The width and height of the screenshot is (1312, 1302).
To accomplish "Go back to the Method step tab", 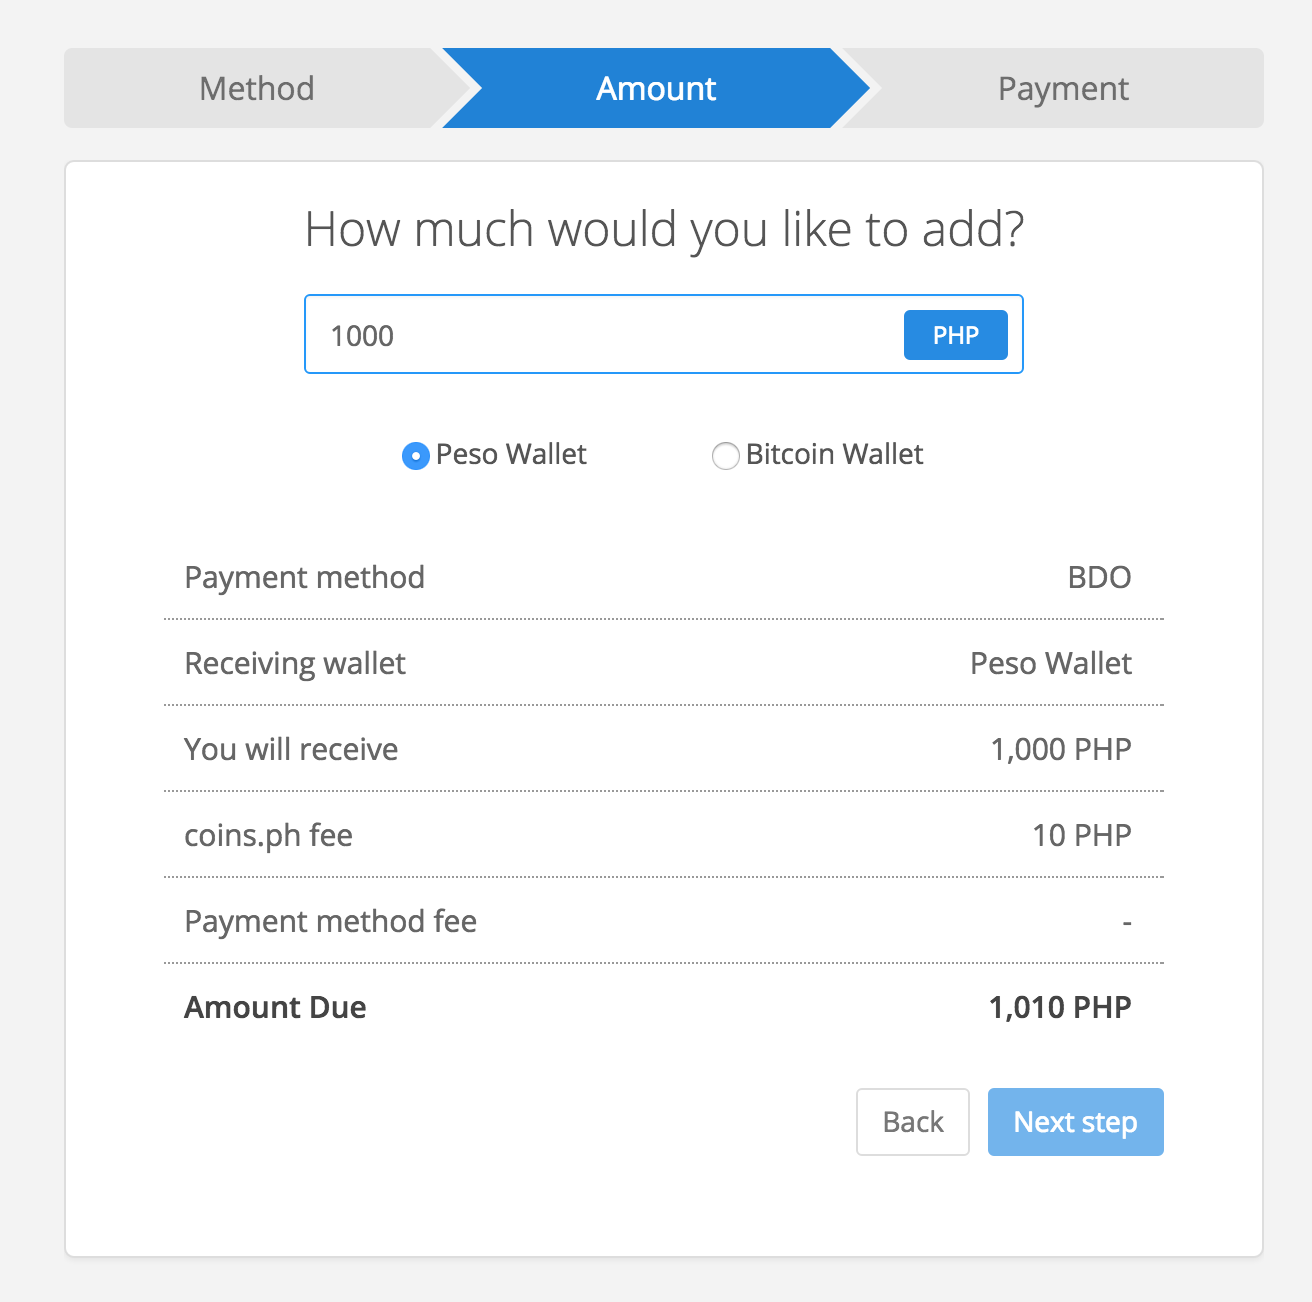I will tap(256, 89).
